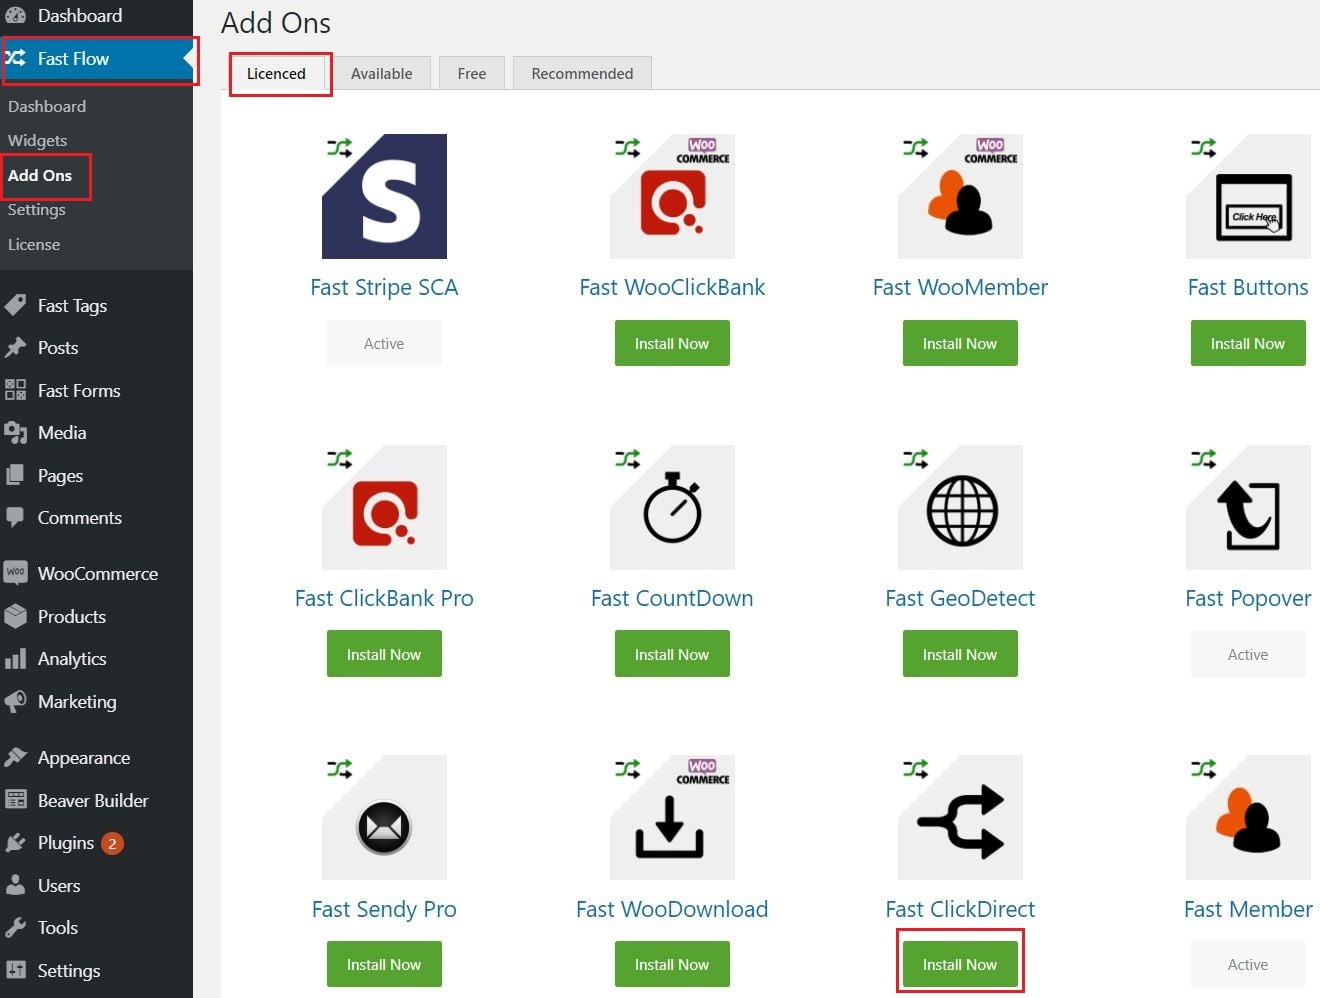Screen dimensions: 1320x998
Task: Install Now for Fast WooDownload
Action: coord(672,964)
